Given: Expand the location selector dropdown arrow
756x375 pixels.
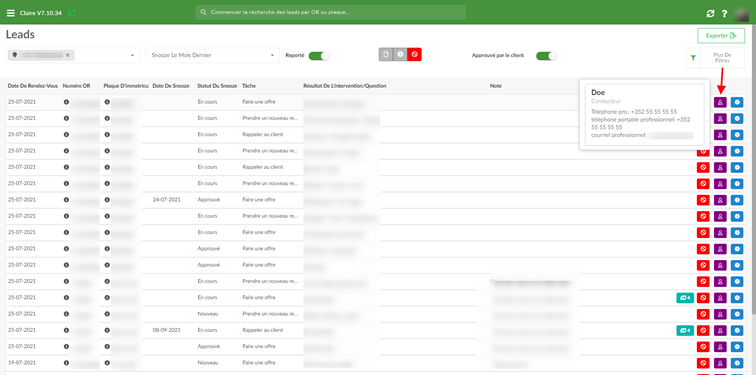Looking at the screenshot, I should click(132, 55).
